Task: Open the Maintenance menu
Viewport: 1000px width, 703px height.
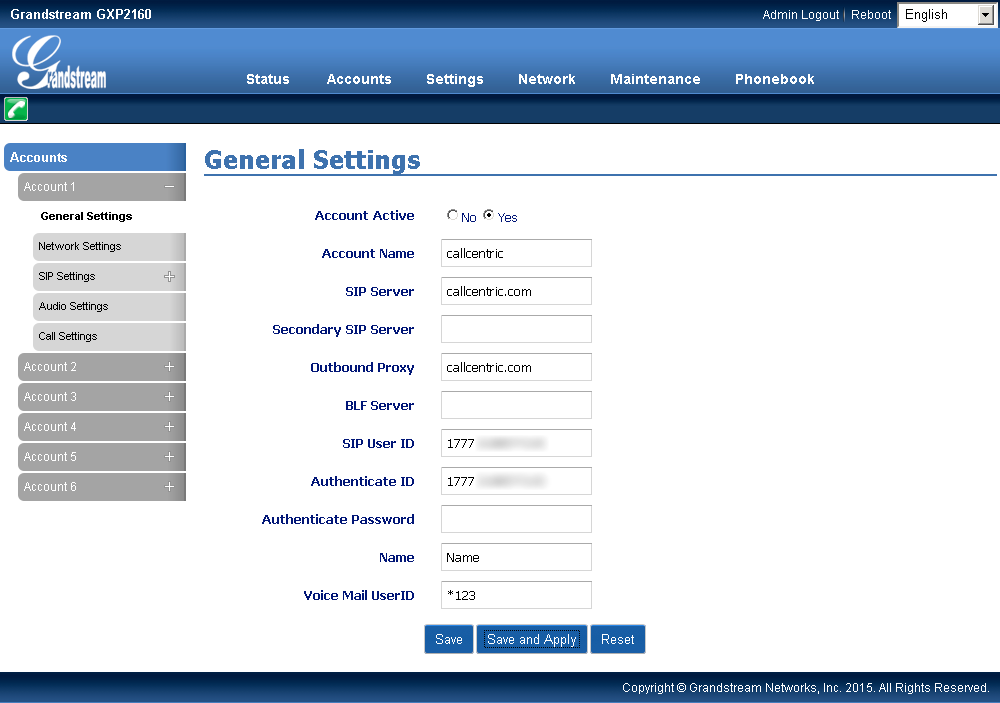Action: coord(655,79)
